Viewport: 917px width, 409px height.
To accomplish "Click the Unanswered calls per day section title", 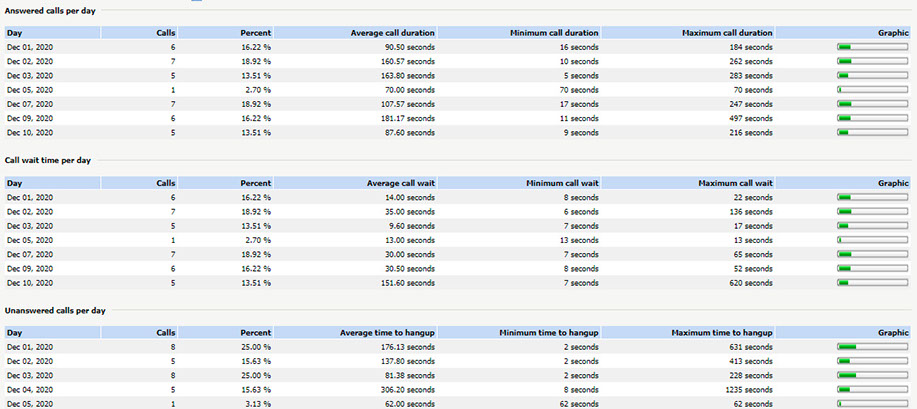I will 55,311.
